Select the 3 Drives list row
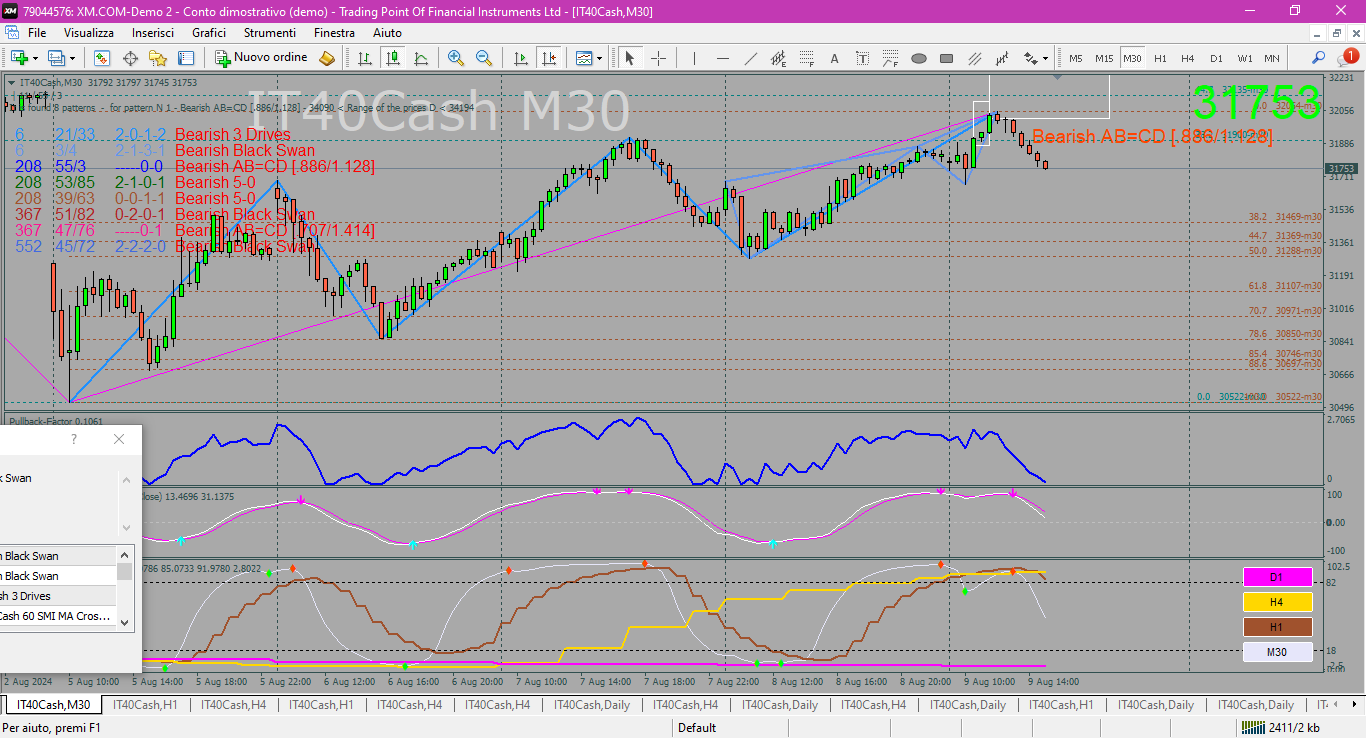1366x738 pixels. pyautogui.click(x=59, y=596)
